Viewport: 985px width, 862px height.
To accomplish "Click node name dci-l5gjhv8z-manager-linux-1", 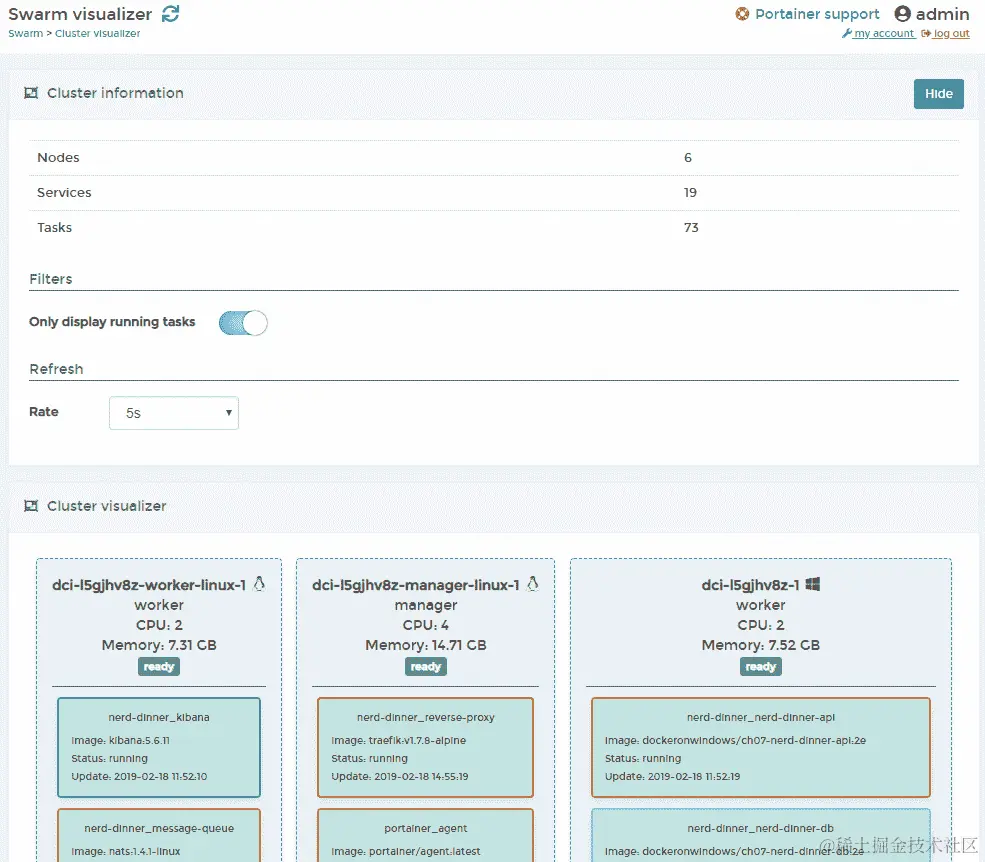I will coord(416,585).
